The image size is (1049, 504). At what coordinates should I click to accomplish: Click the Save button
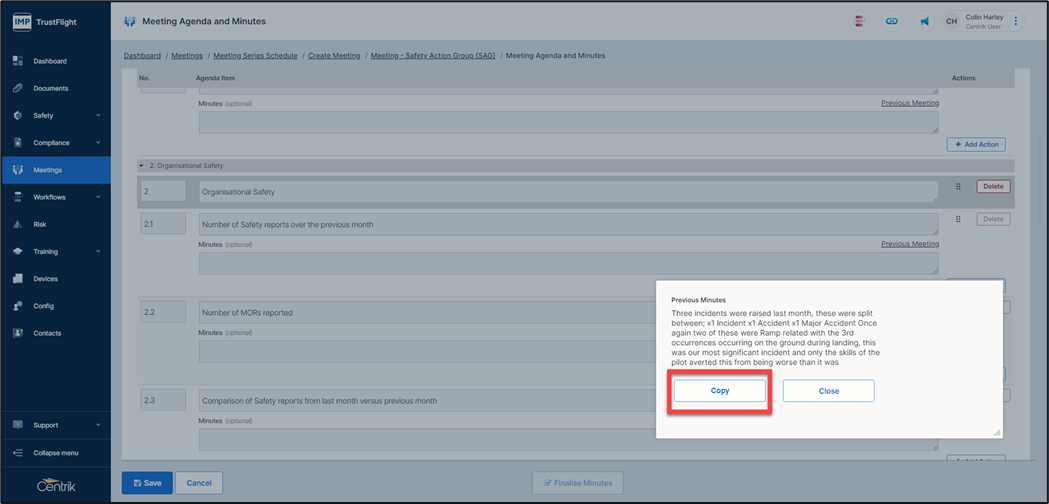point(147,483)
